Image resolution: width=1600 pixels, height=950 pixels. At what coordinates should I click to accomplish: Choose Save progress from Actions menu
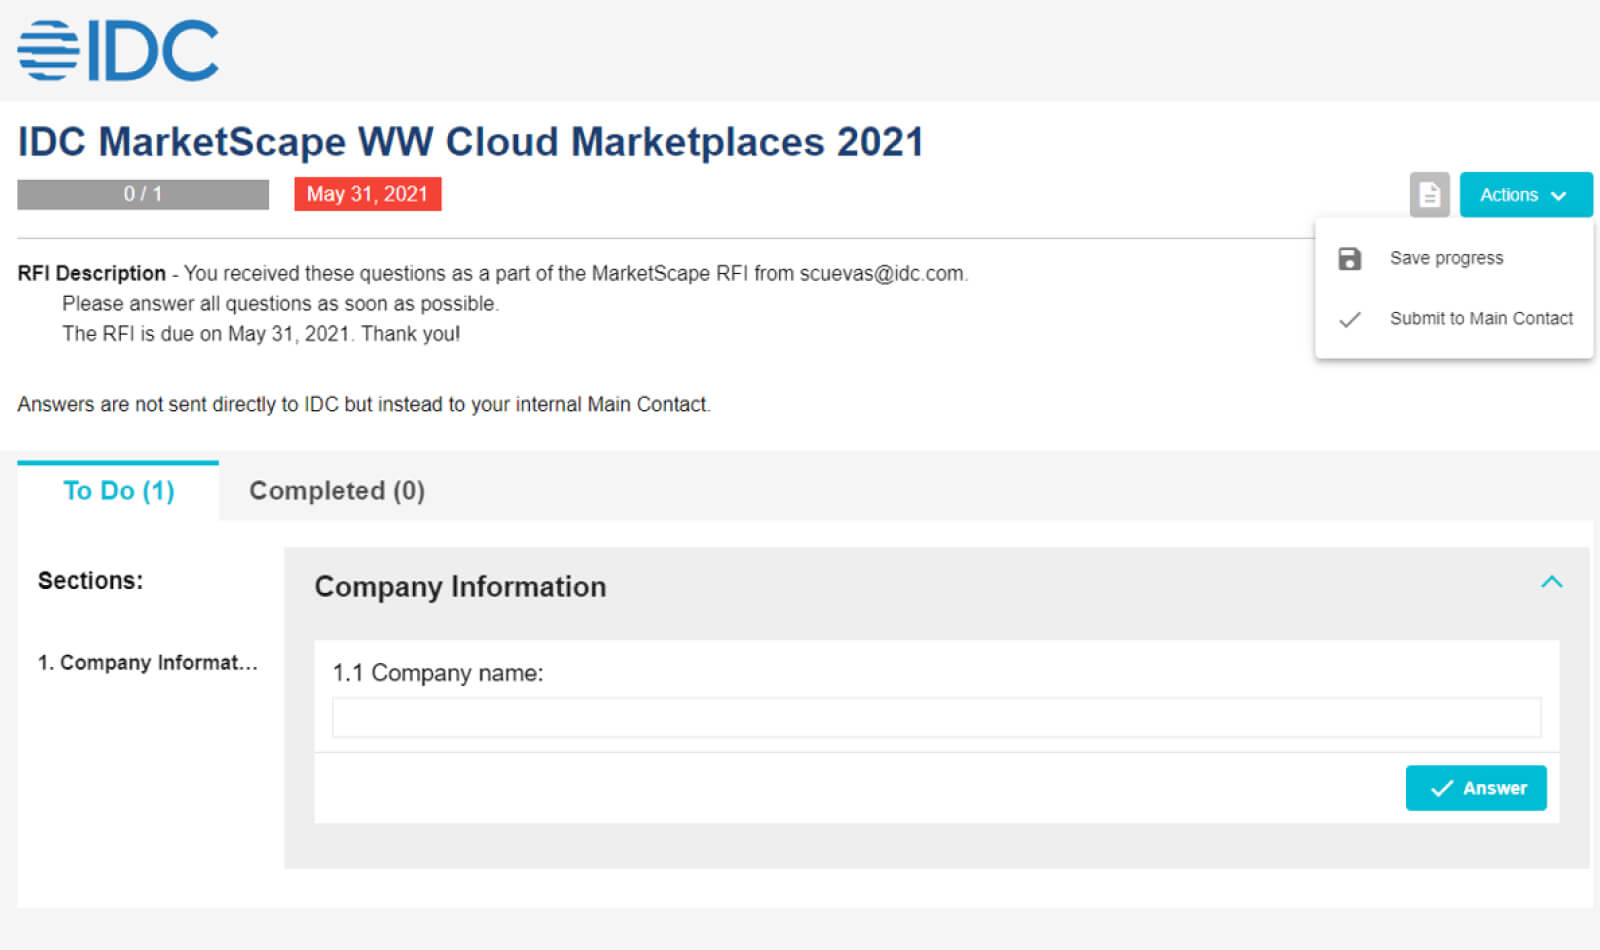(x=1446, y=258)
